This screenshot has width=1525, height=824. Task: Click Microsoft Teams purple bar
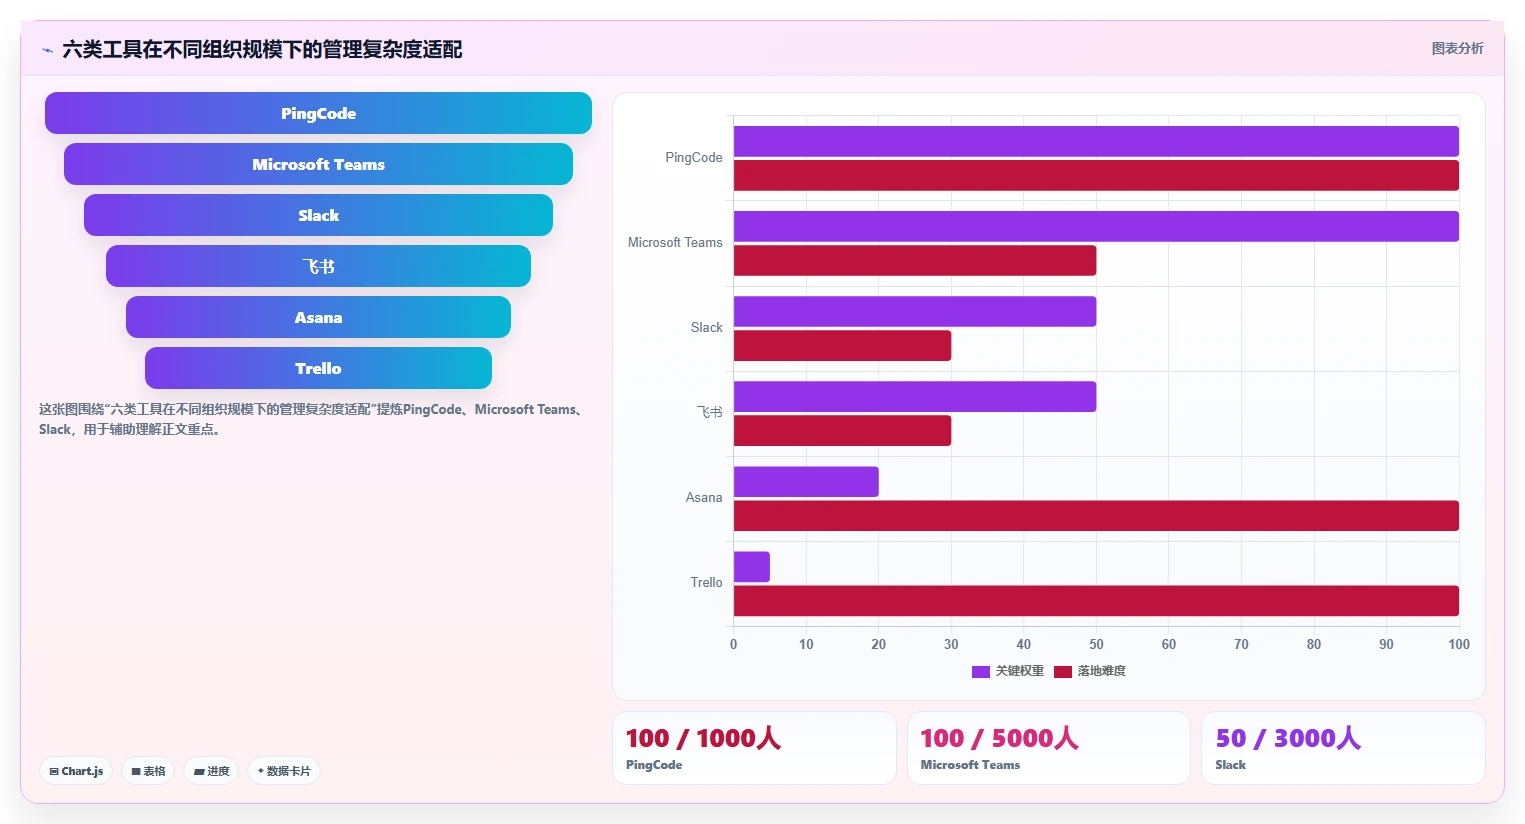[1096, 226]
